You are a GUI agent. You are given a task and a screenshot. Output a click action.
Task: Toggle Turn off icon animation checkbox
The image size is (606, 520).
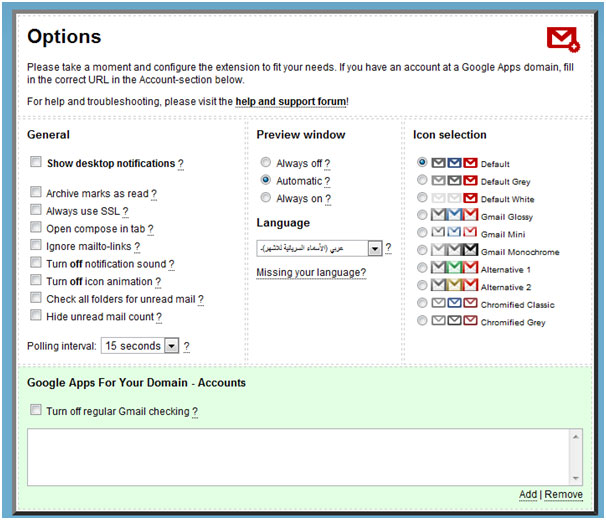36,280
